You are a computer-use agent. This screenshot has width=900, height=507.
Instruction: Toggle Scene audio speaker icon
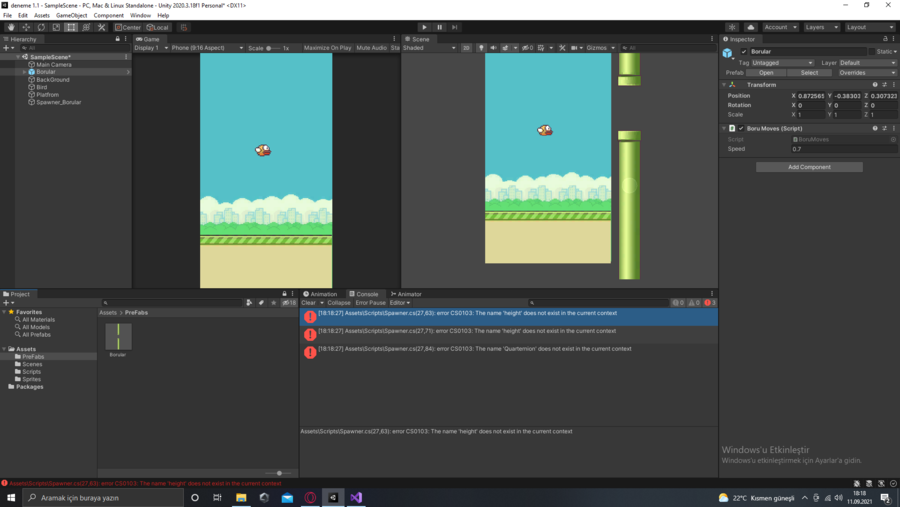493,48
